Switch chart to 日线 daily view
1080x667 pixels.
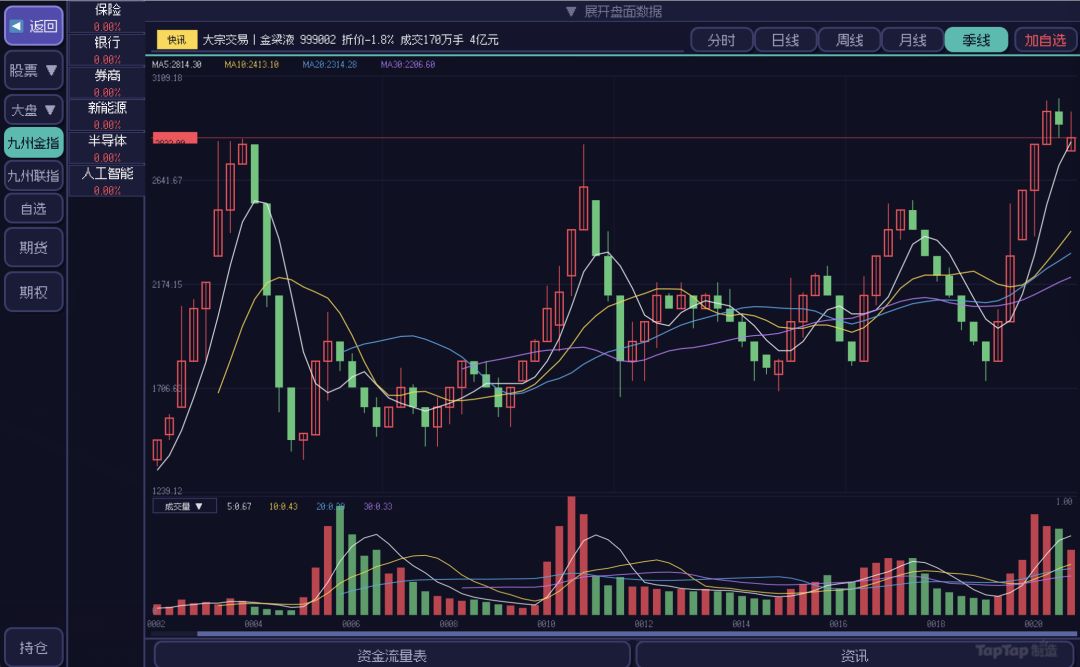point(785,40)
